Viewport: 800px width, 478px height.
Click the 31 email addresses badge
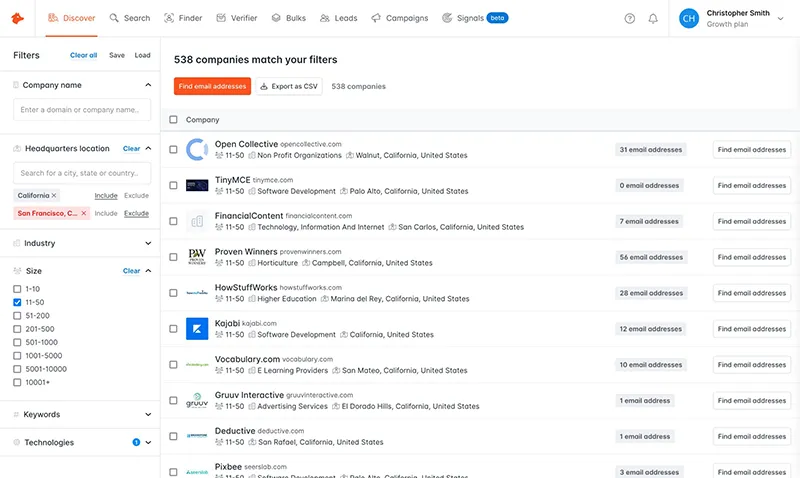click(x=651, y=149)
